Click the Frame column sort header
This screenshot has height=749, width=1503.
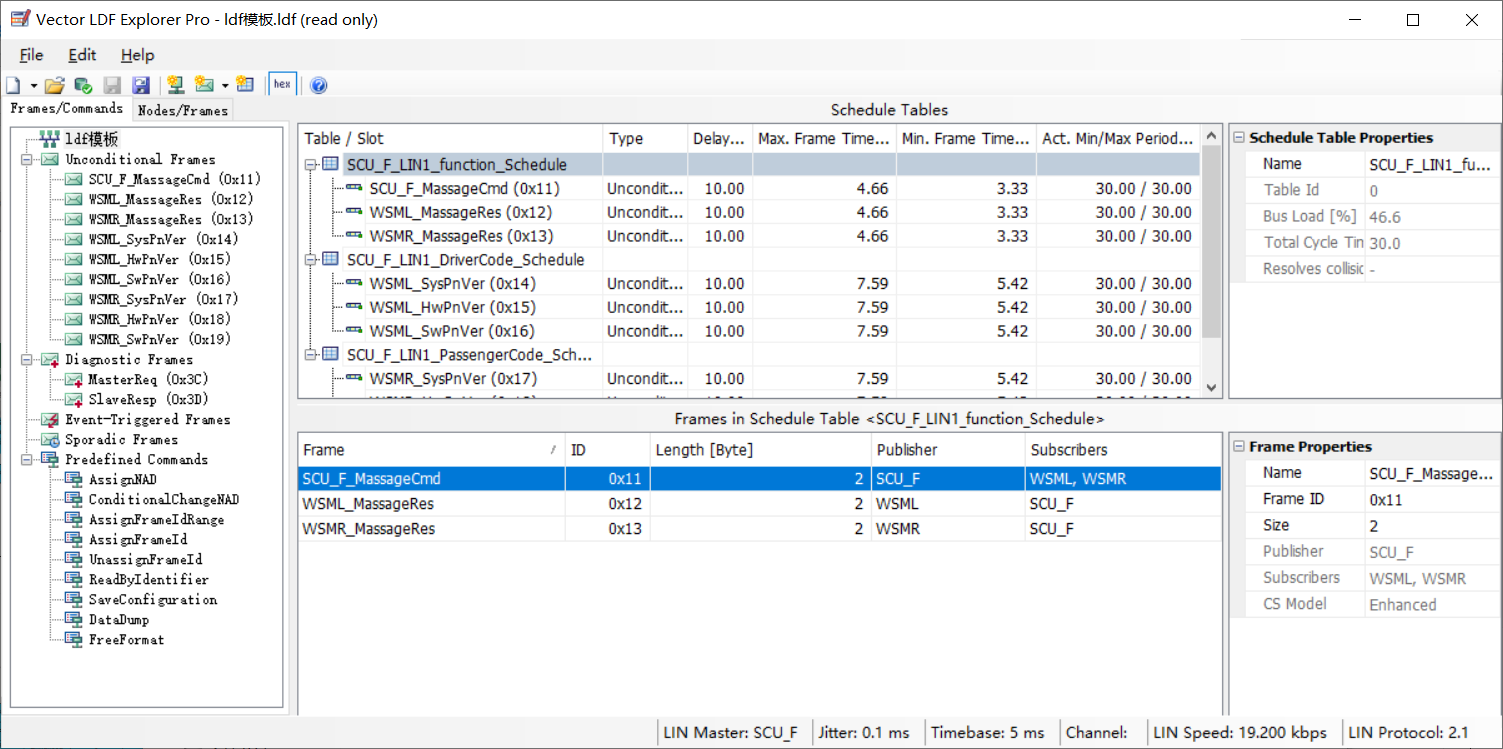click(420, 449)
